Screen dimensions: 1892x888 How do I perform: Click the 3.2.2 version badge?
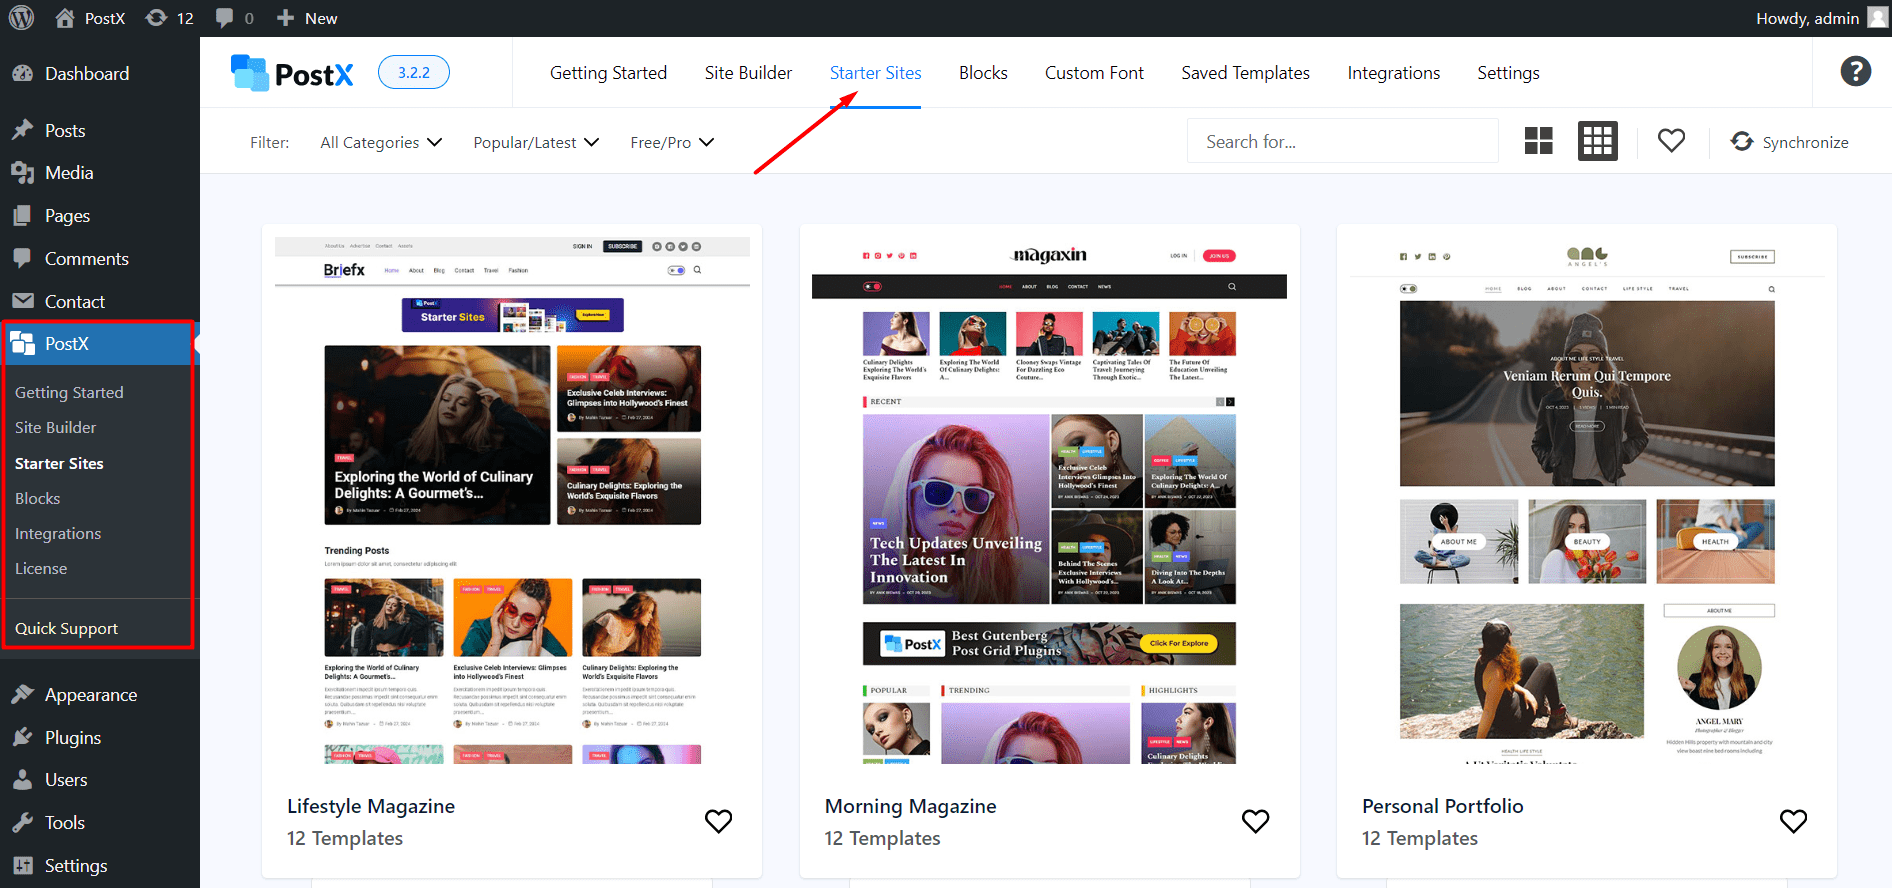414,72
